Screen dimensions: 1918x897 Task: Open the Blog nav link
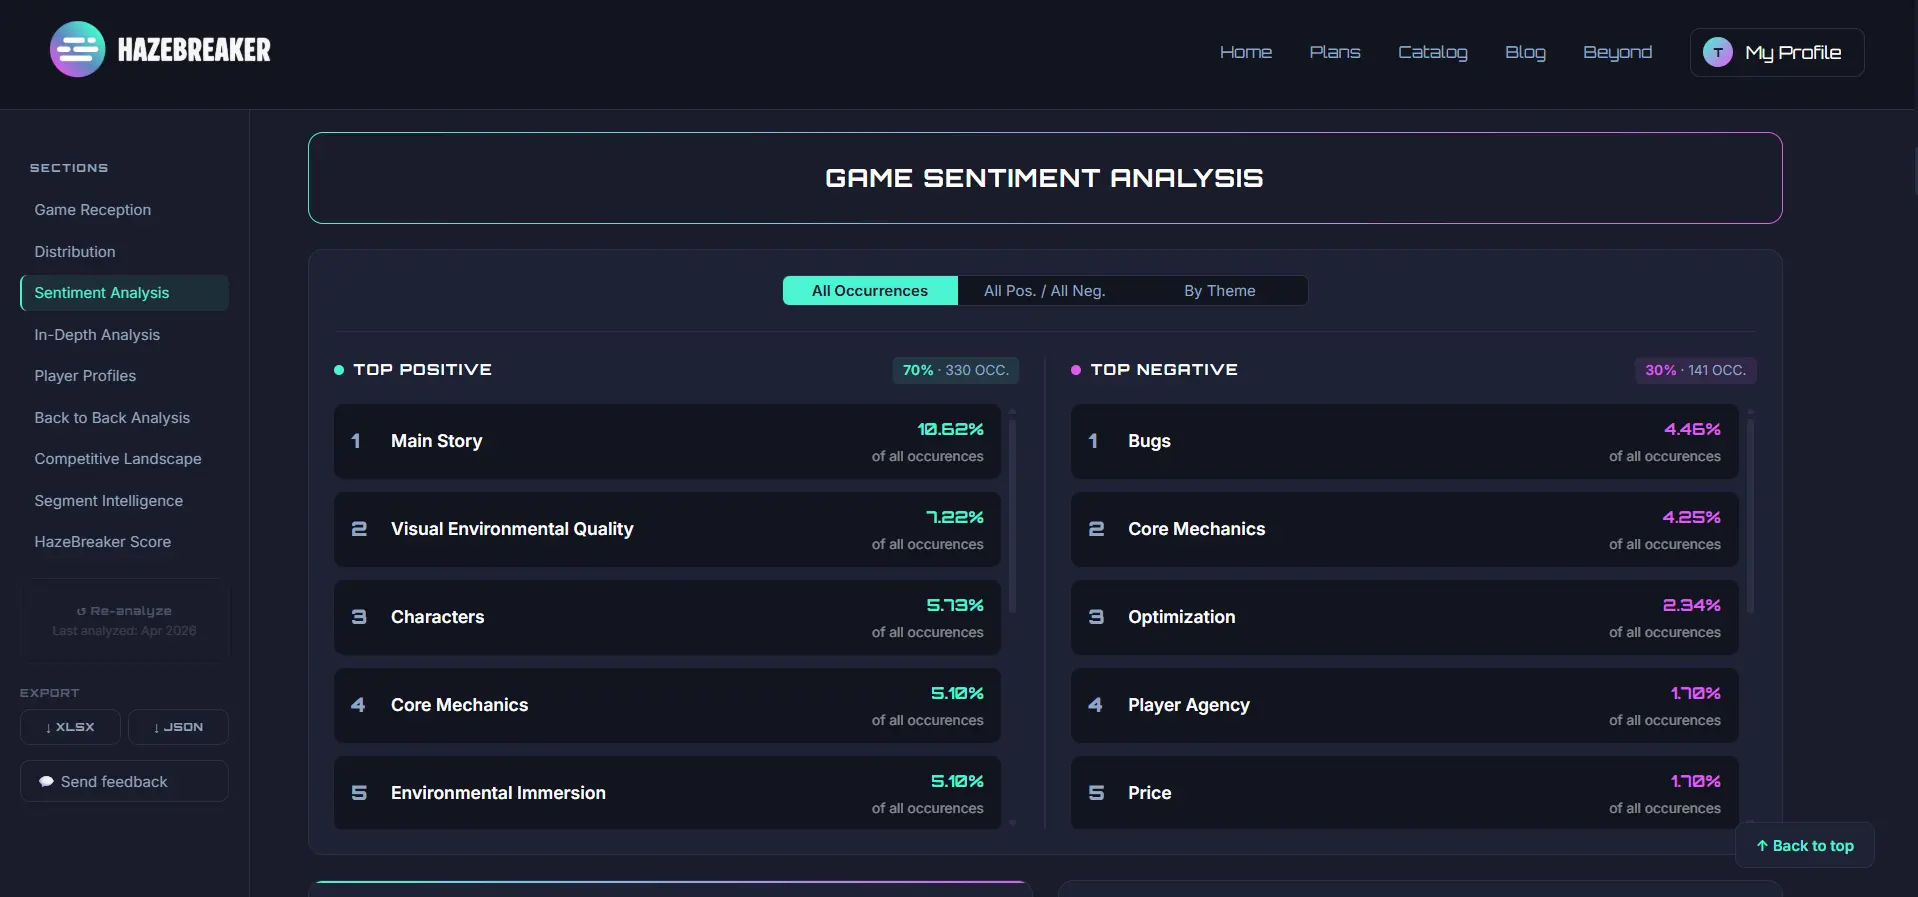coord(1525,52)
